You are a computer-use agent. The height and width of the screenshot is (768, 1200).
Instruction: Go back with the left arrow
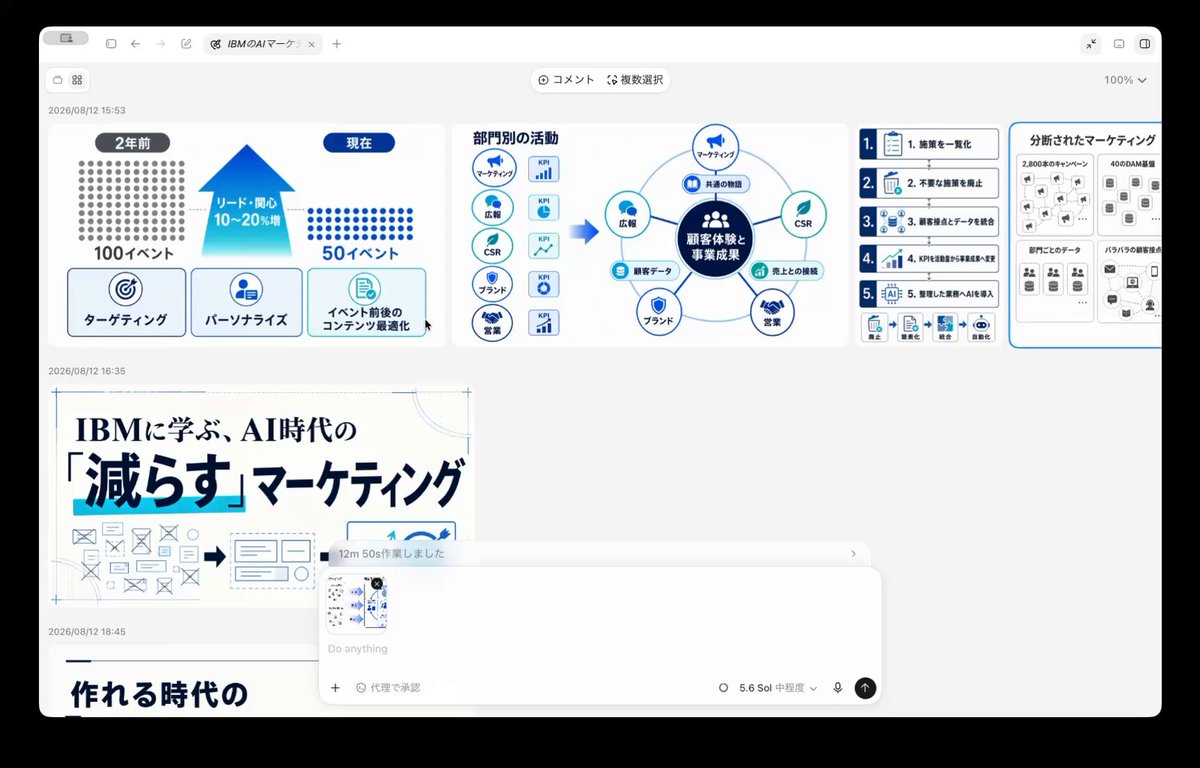pyautogui.click(x=136, y=44)
